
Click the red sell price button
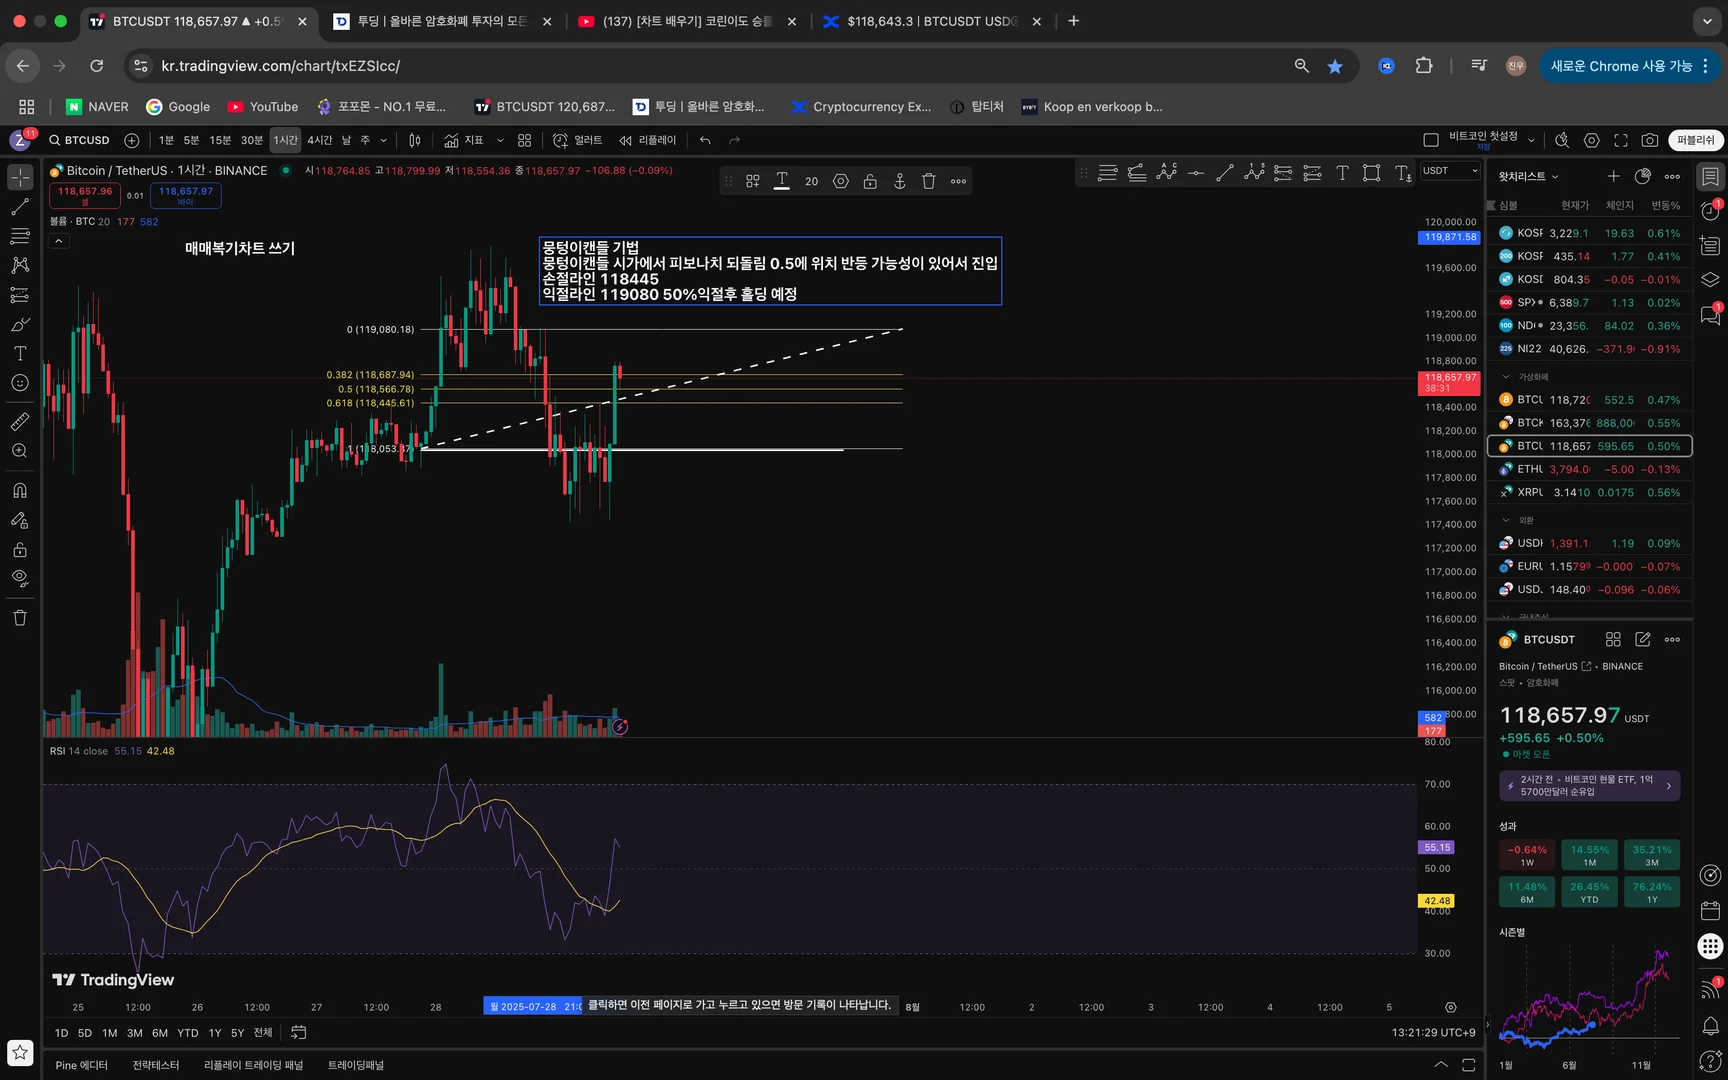pos(85,195)
